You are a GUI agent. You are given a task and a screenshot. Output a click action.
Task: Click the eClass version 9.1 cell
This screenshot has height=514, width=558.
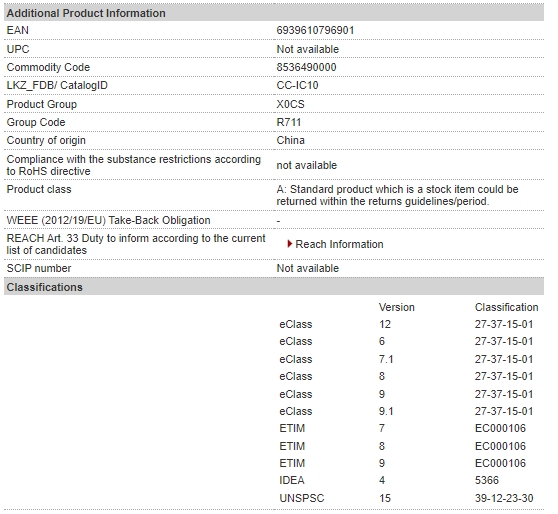click(386, 411)
